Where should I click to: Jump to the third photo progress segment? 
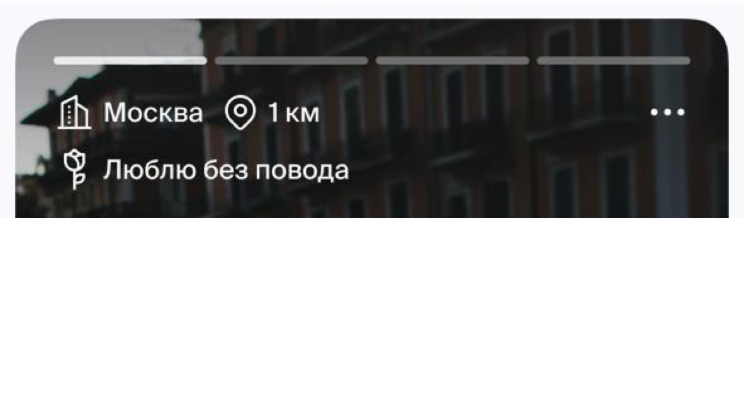[x=453, y=61]
